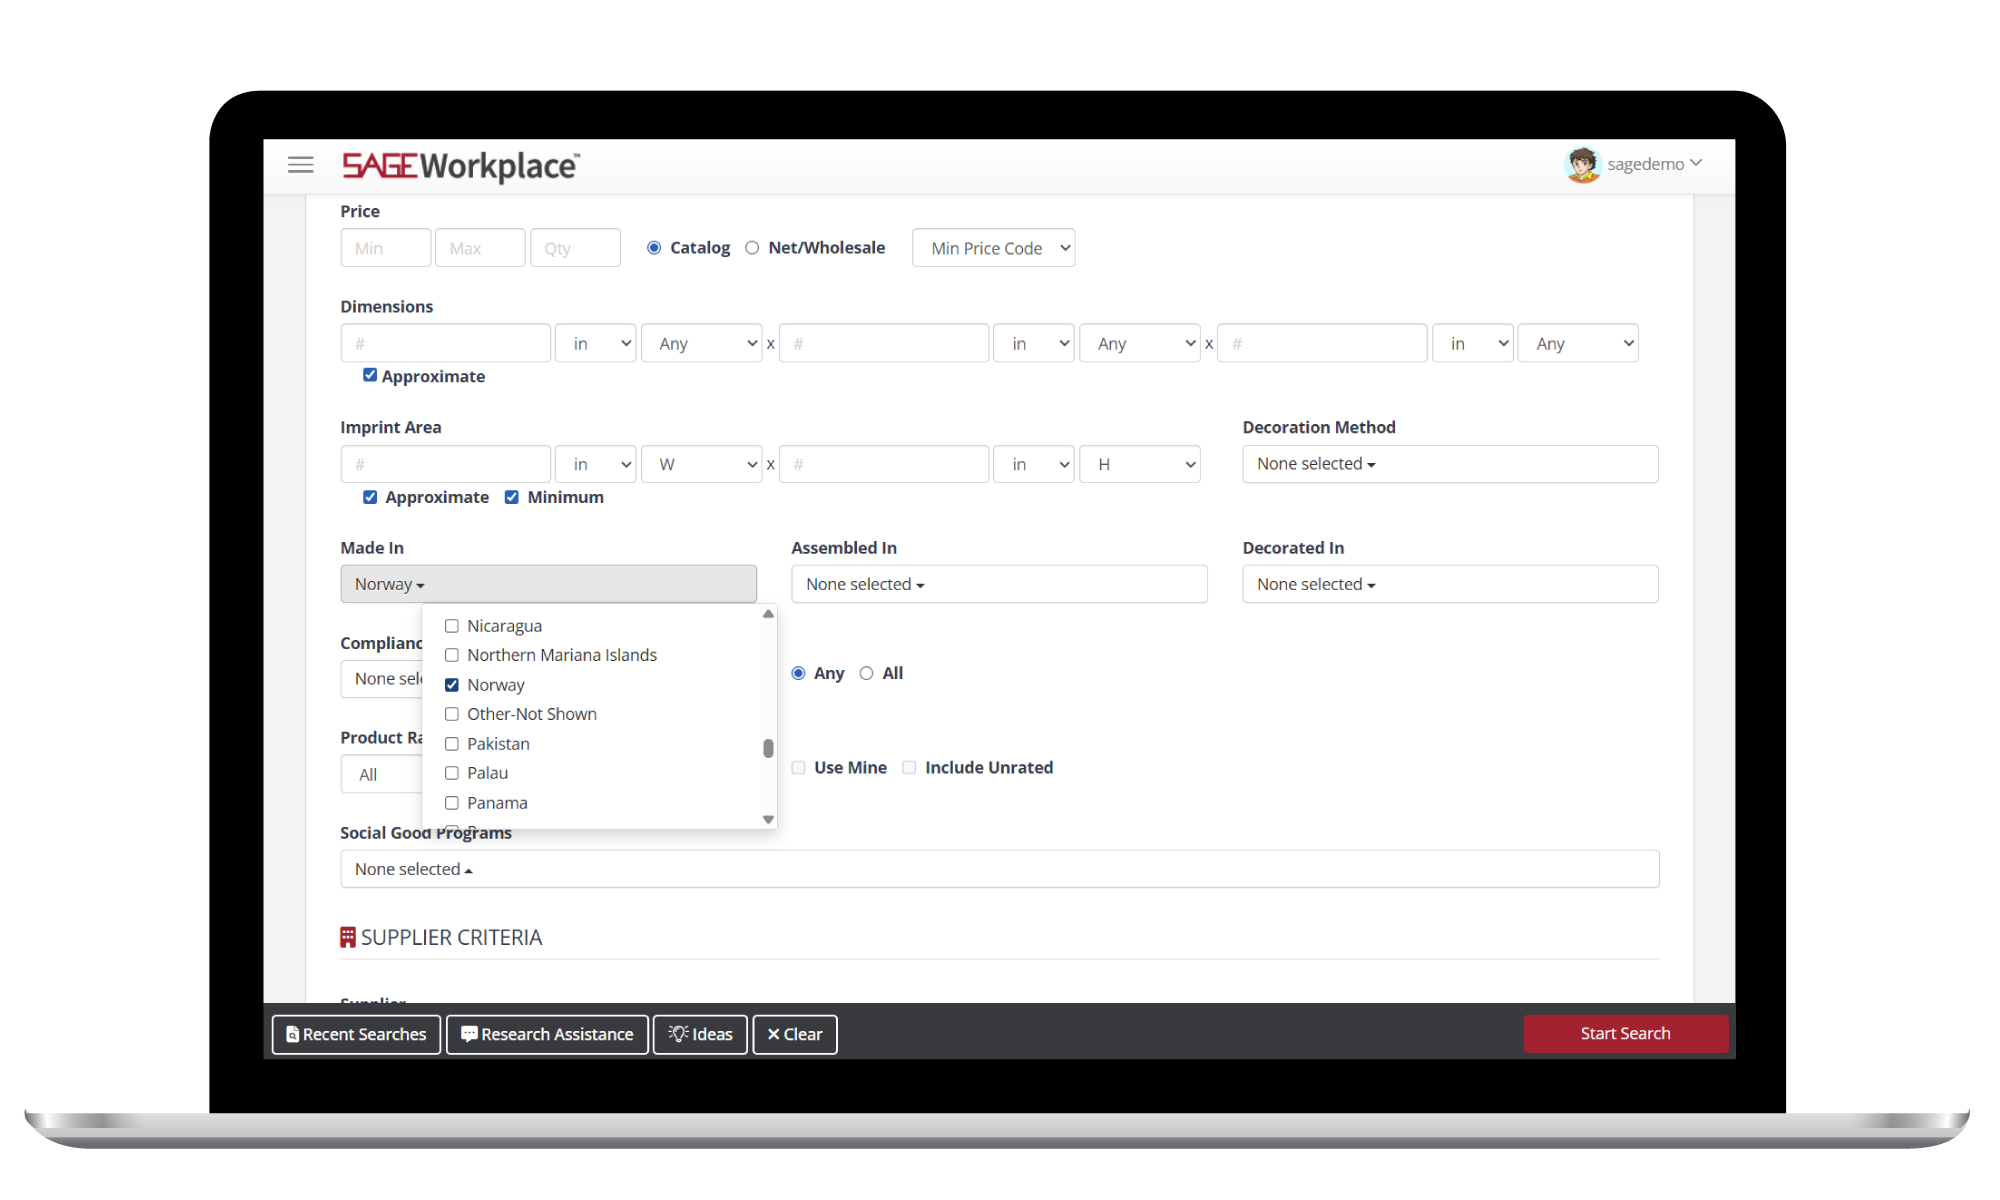Select the Net/Wholesale price radio button
The width and height of the screenshot is (2000, 1200).
point(752,248)
